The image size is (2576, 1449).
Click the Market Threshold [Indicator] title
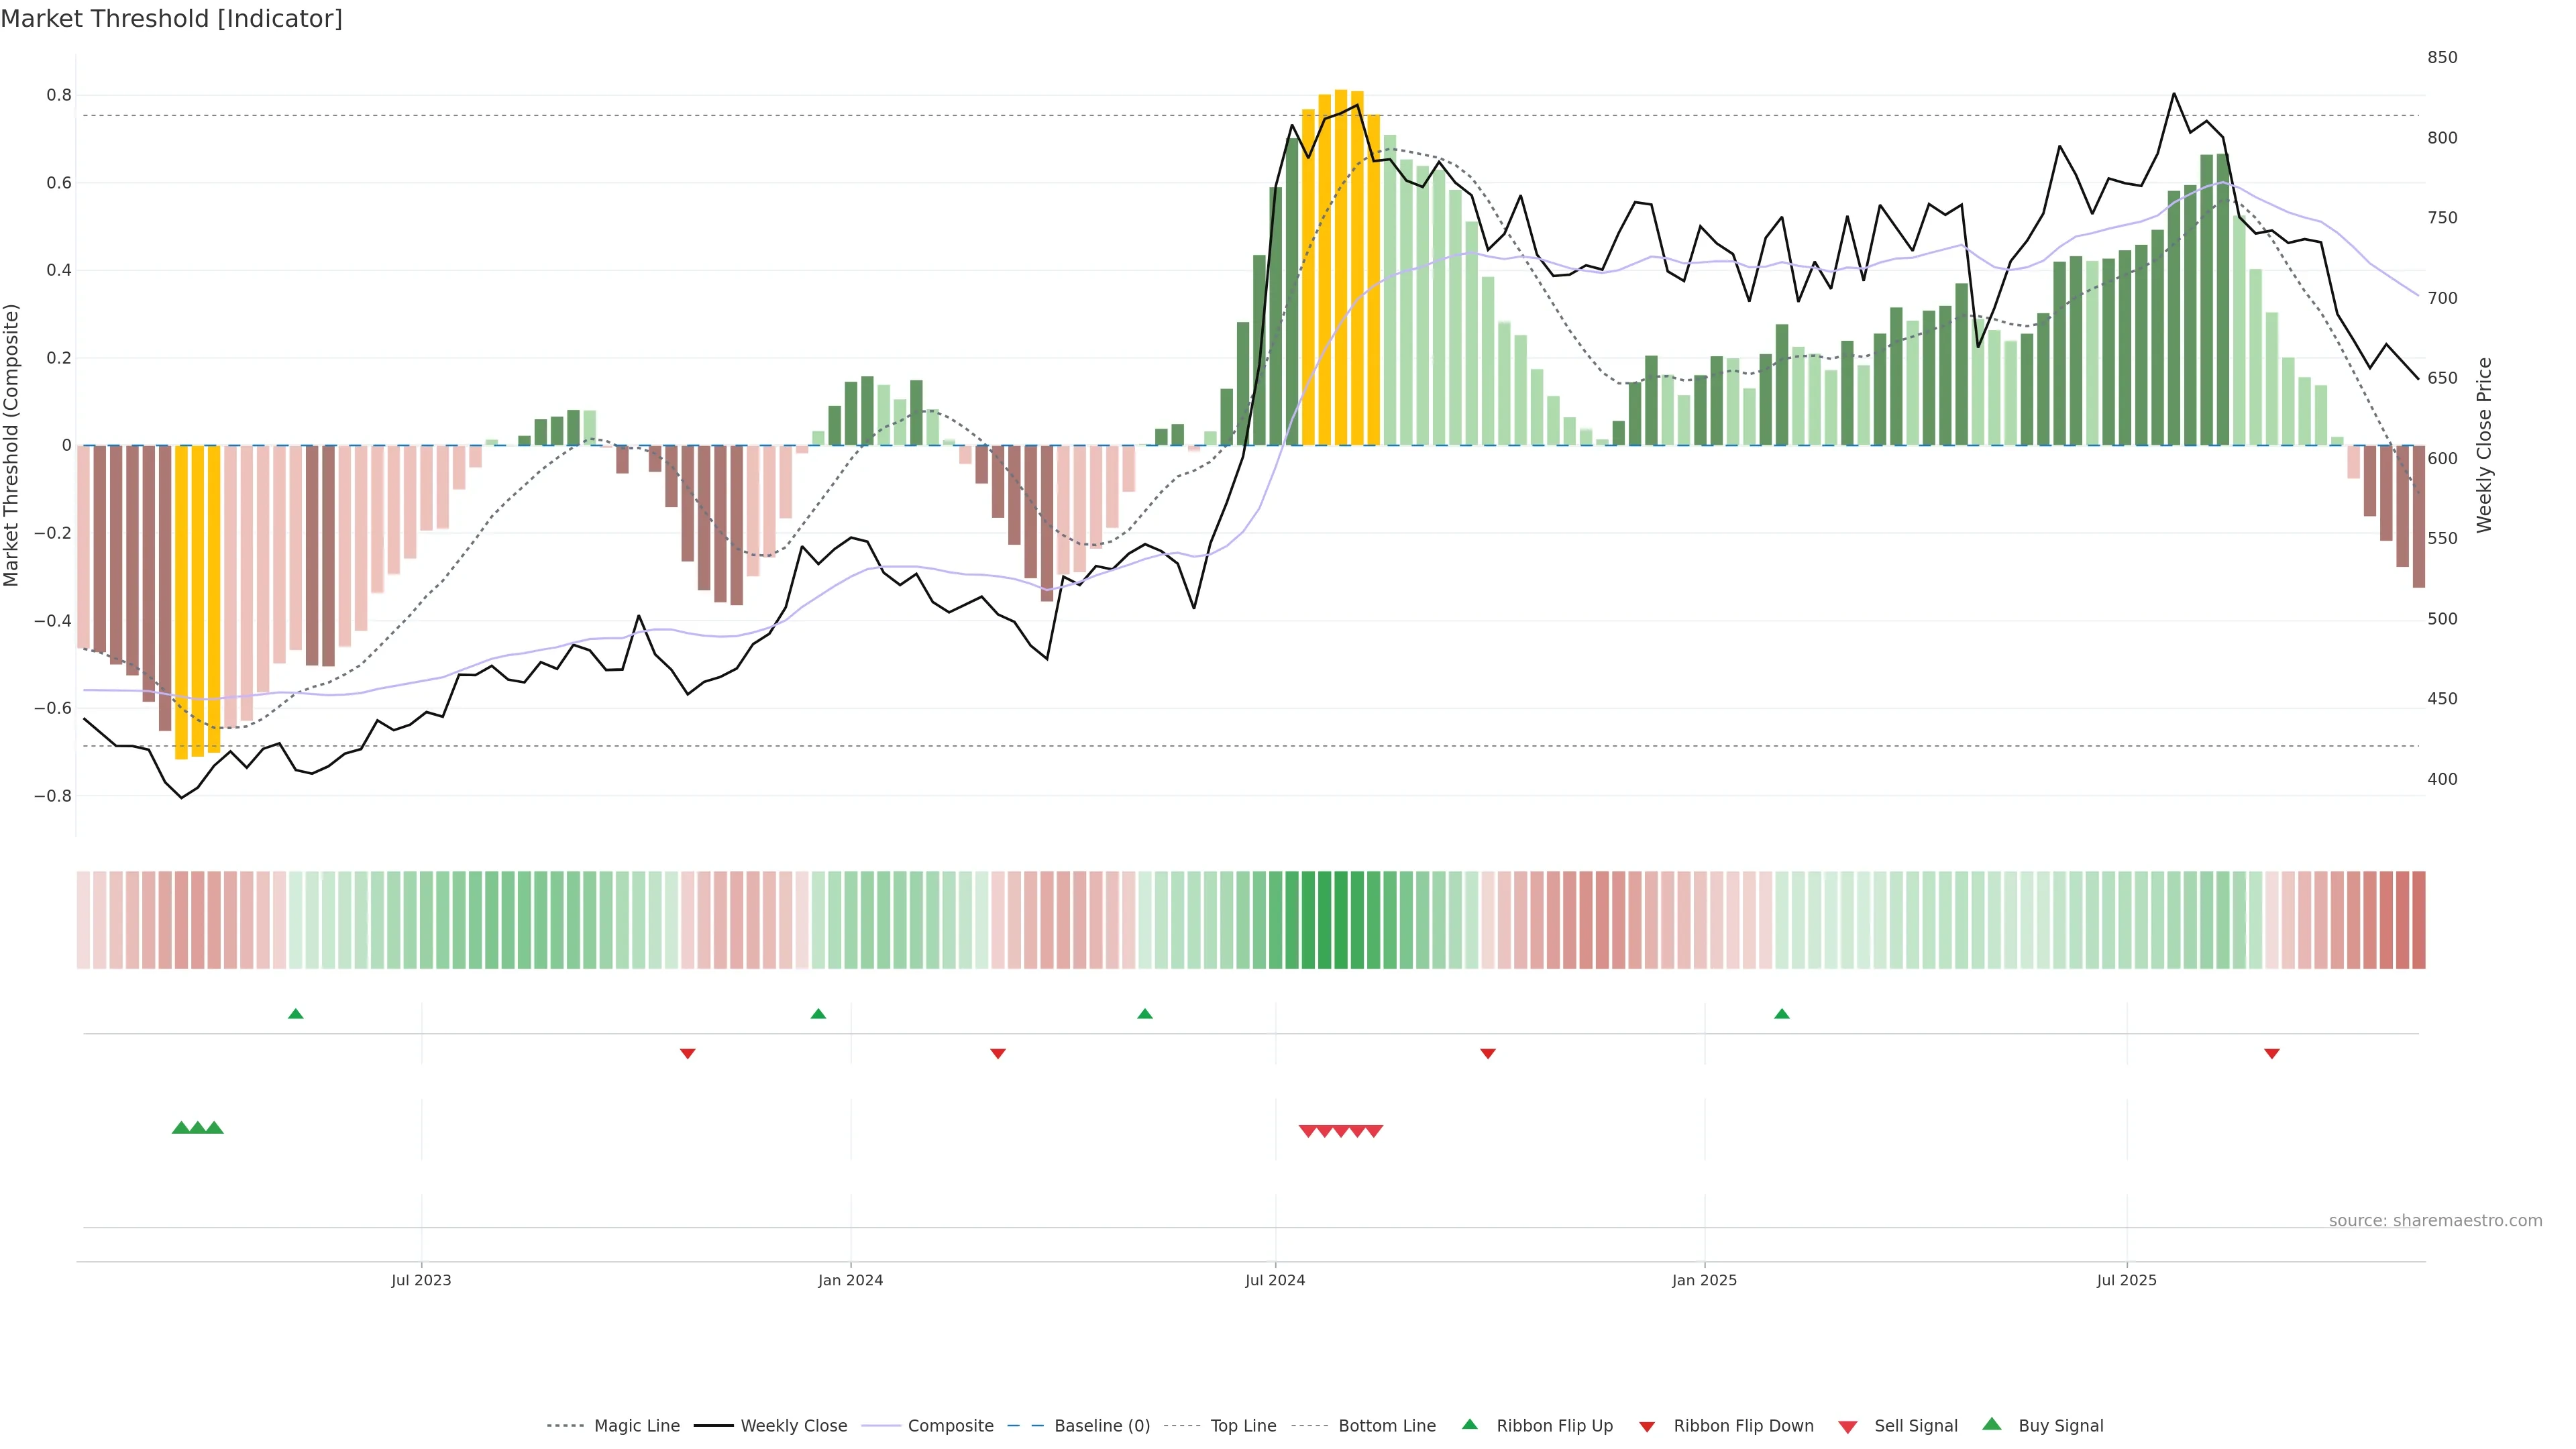click(171, 19)
